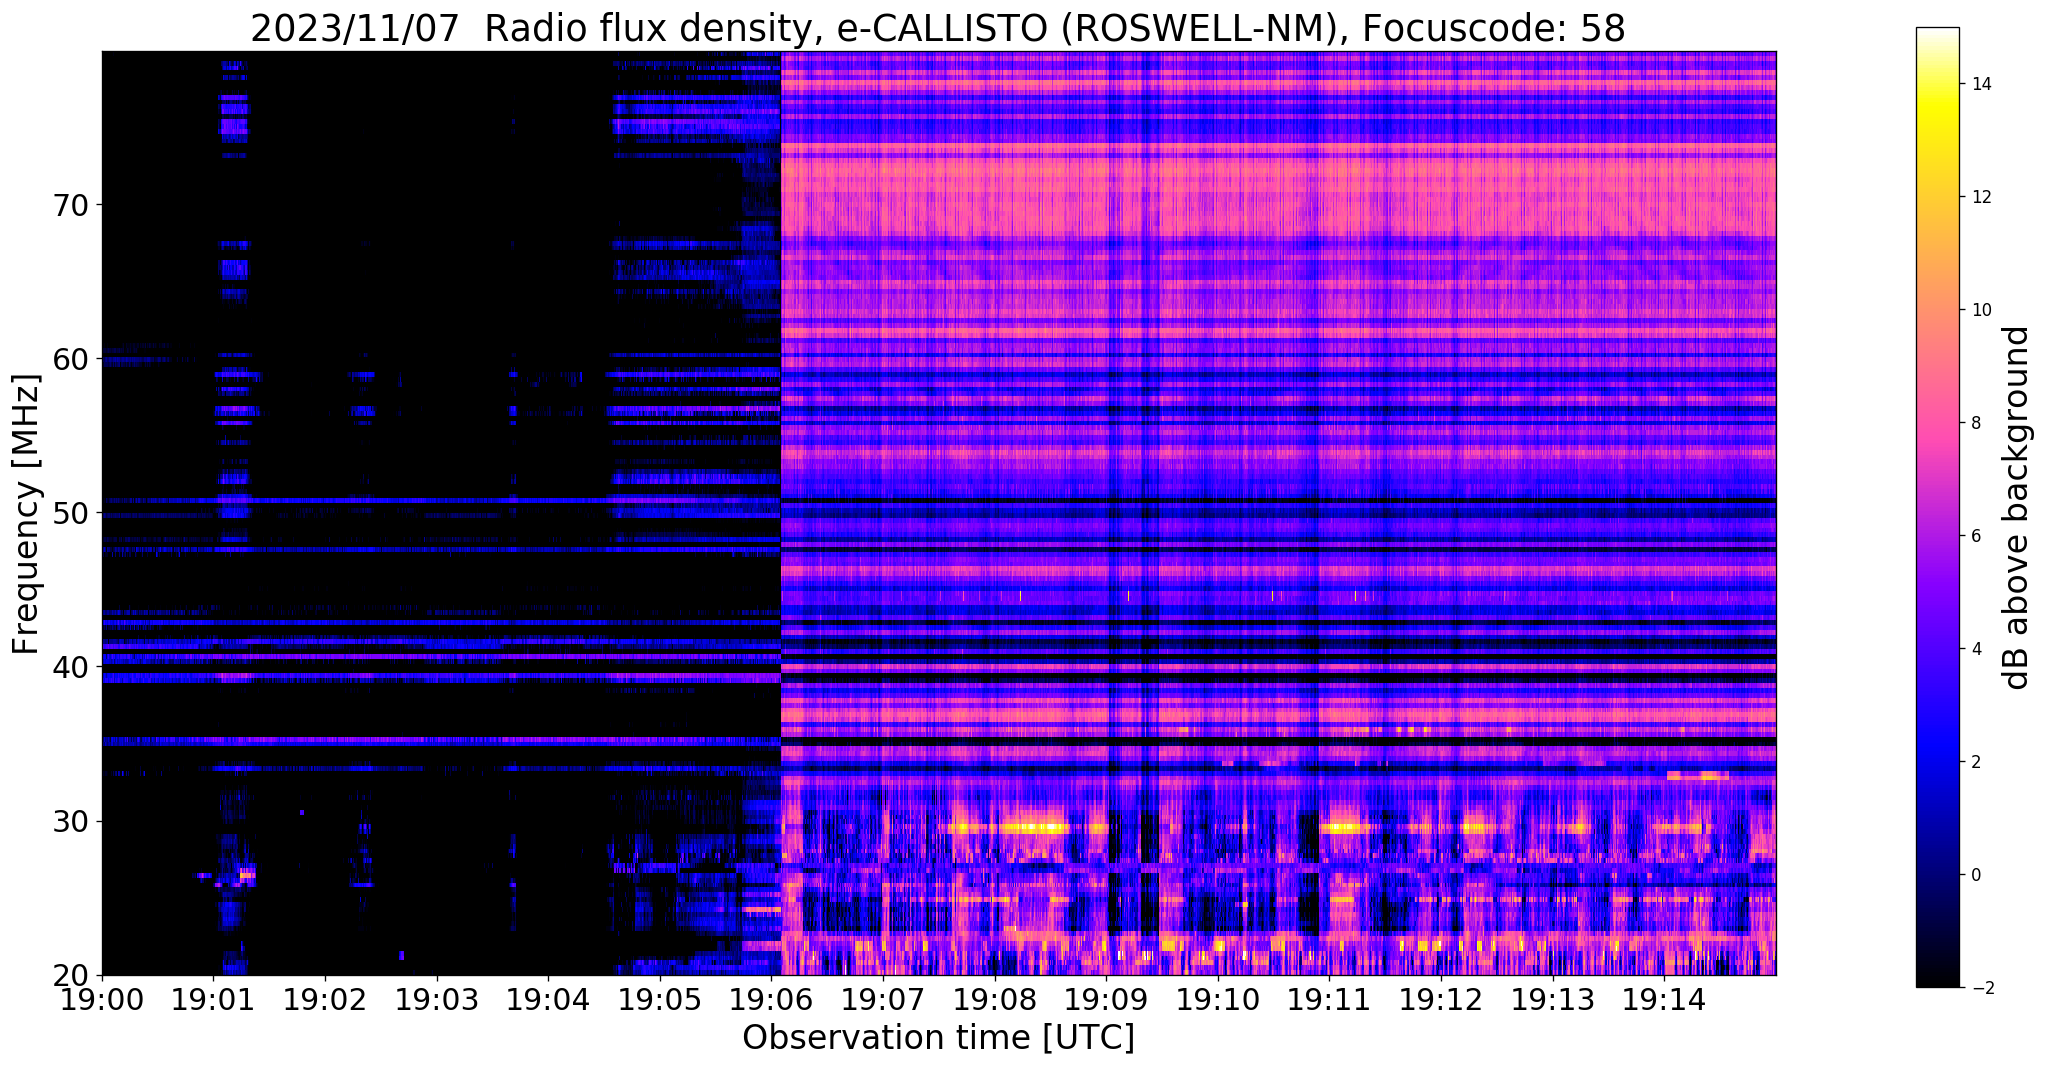
Task: Click the colorbar tick label 12
Action: [1980, 197]
